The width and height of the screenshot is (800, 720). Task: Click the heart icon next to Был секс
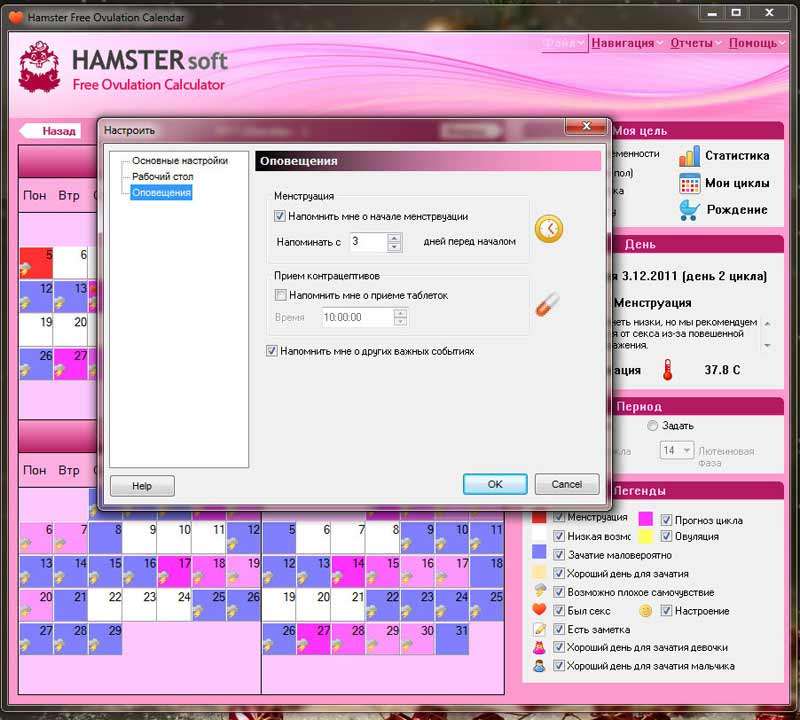(x=539, y=610)
